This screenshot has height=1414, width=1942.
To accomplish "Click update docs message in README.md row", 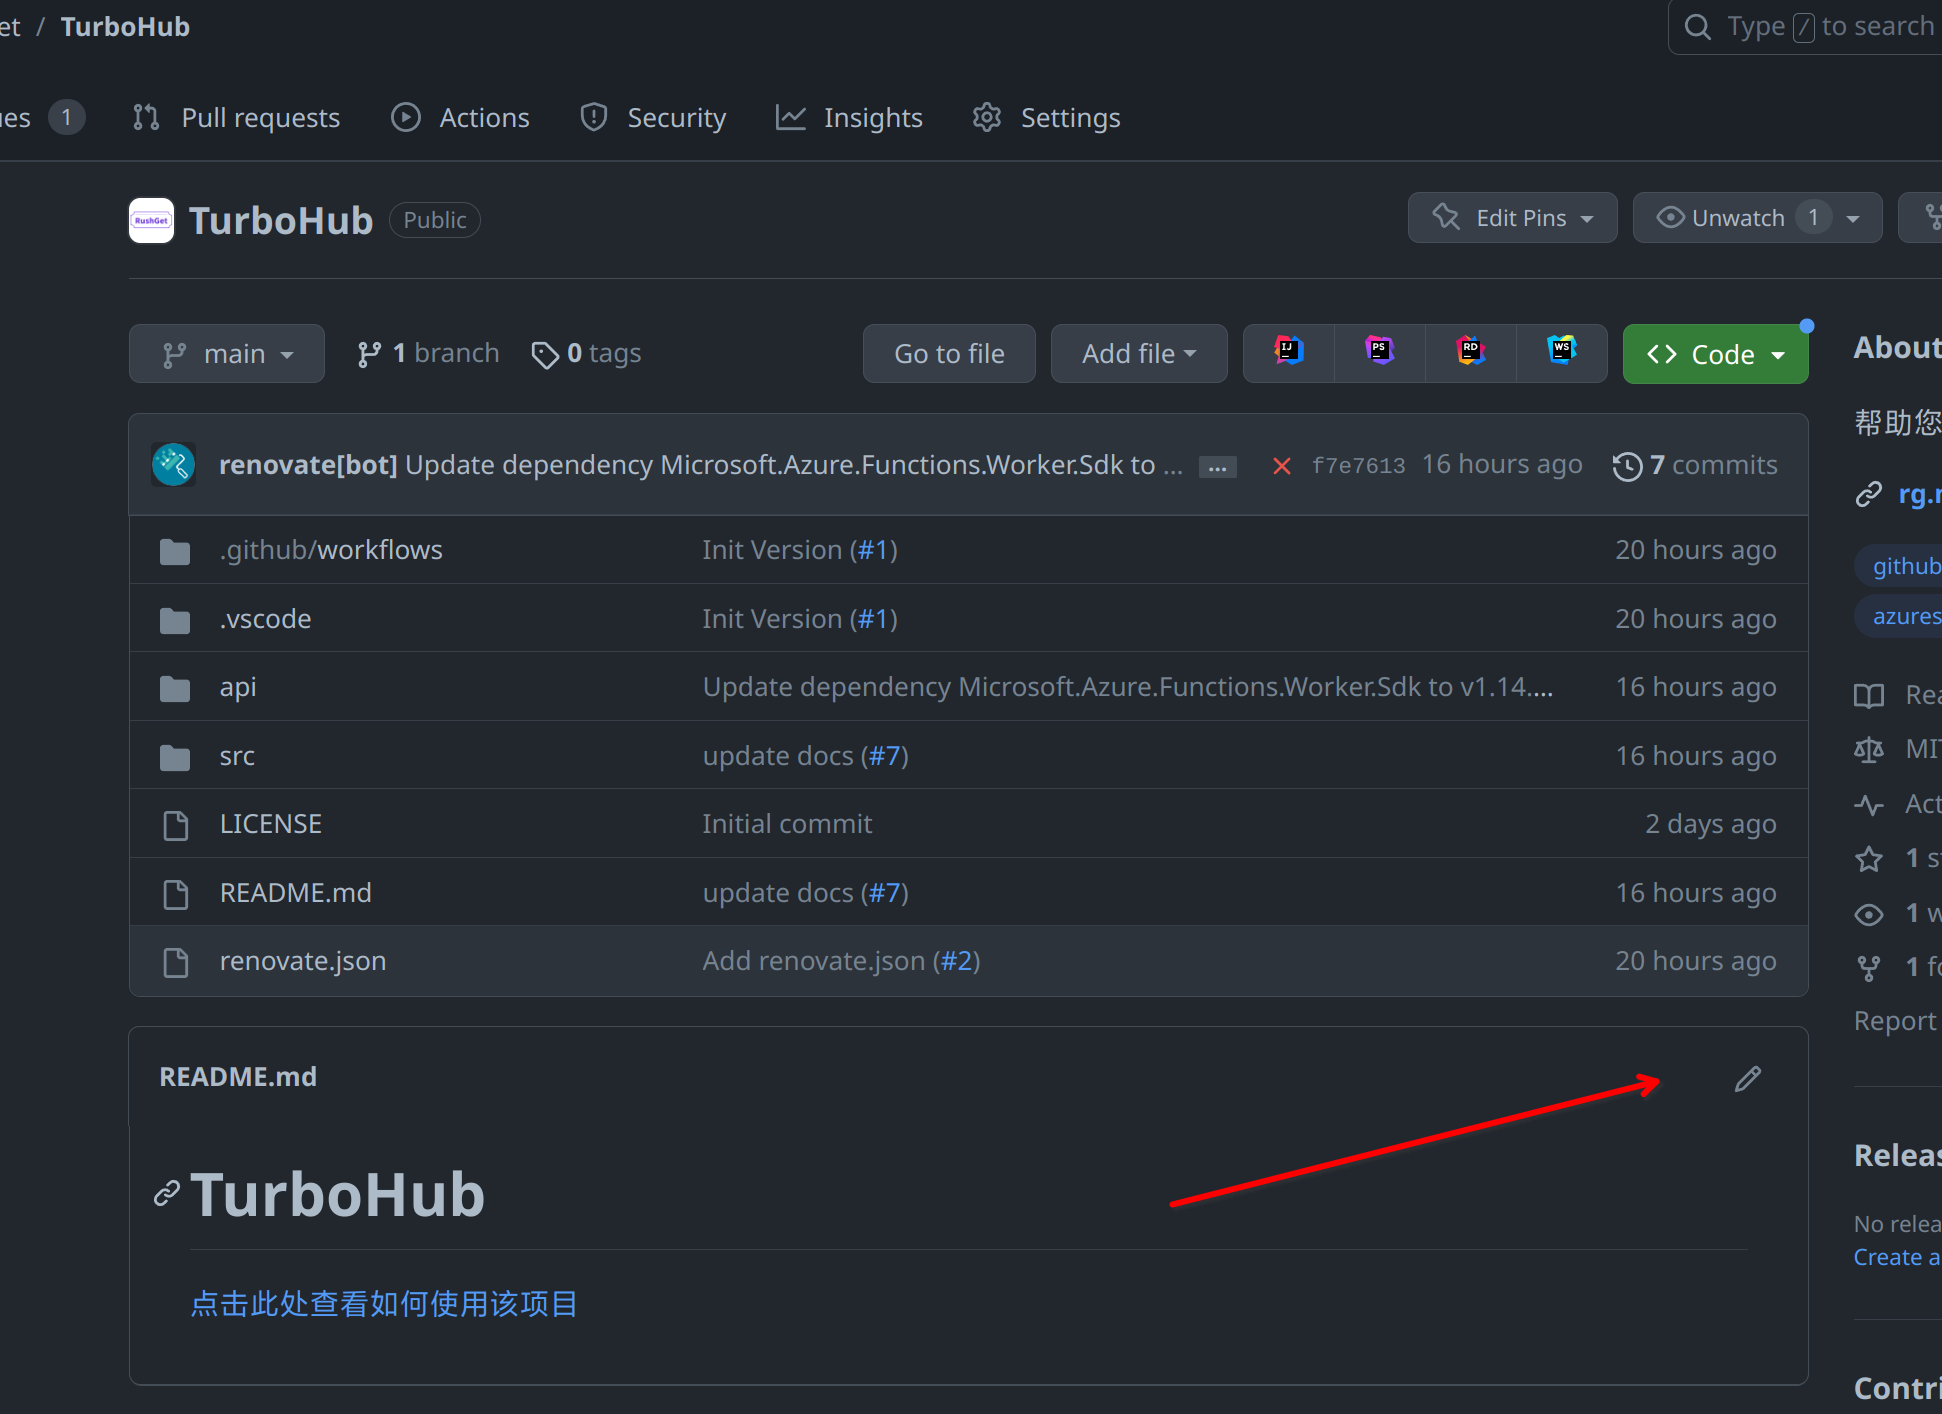I will pyautogui.click(x=778, y=893).
